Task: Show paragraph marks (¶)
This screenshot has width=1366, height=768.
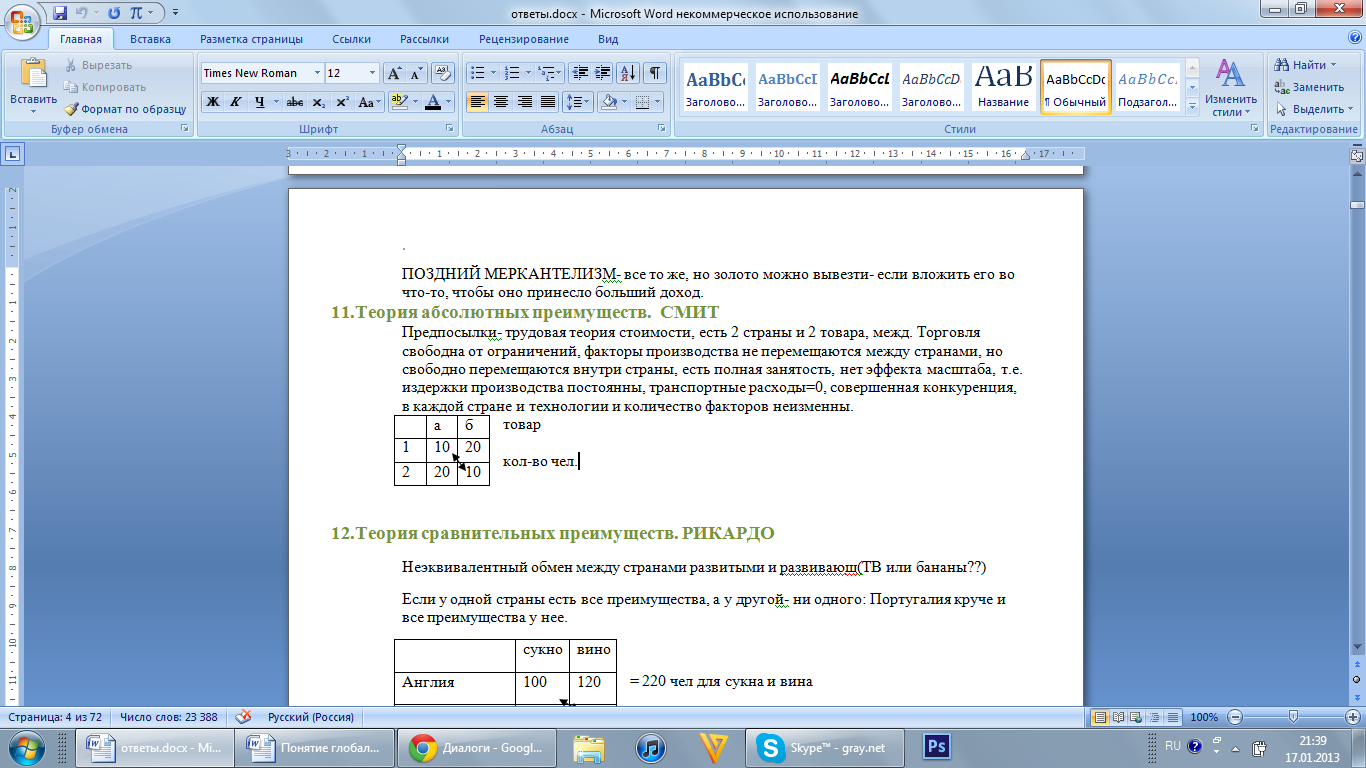Action: click(x=655, y=73)
